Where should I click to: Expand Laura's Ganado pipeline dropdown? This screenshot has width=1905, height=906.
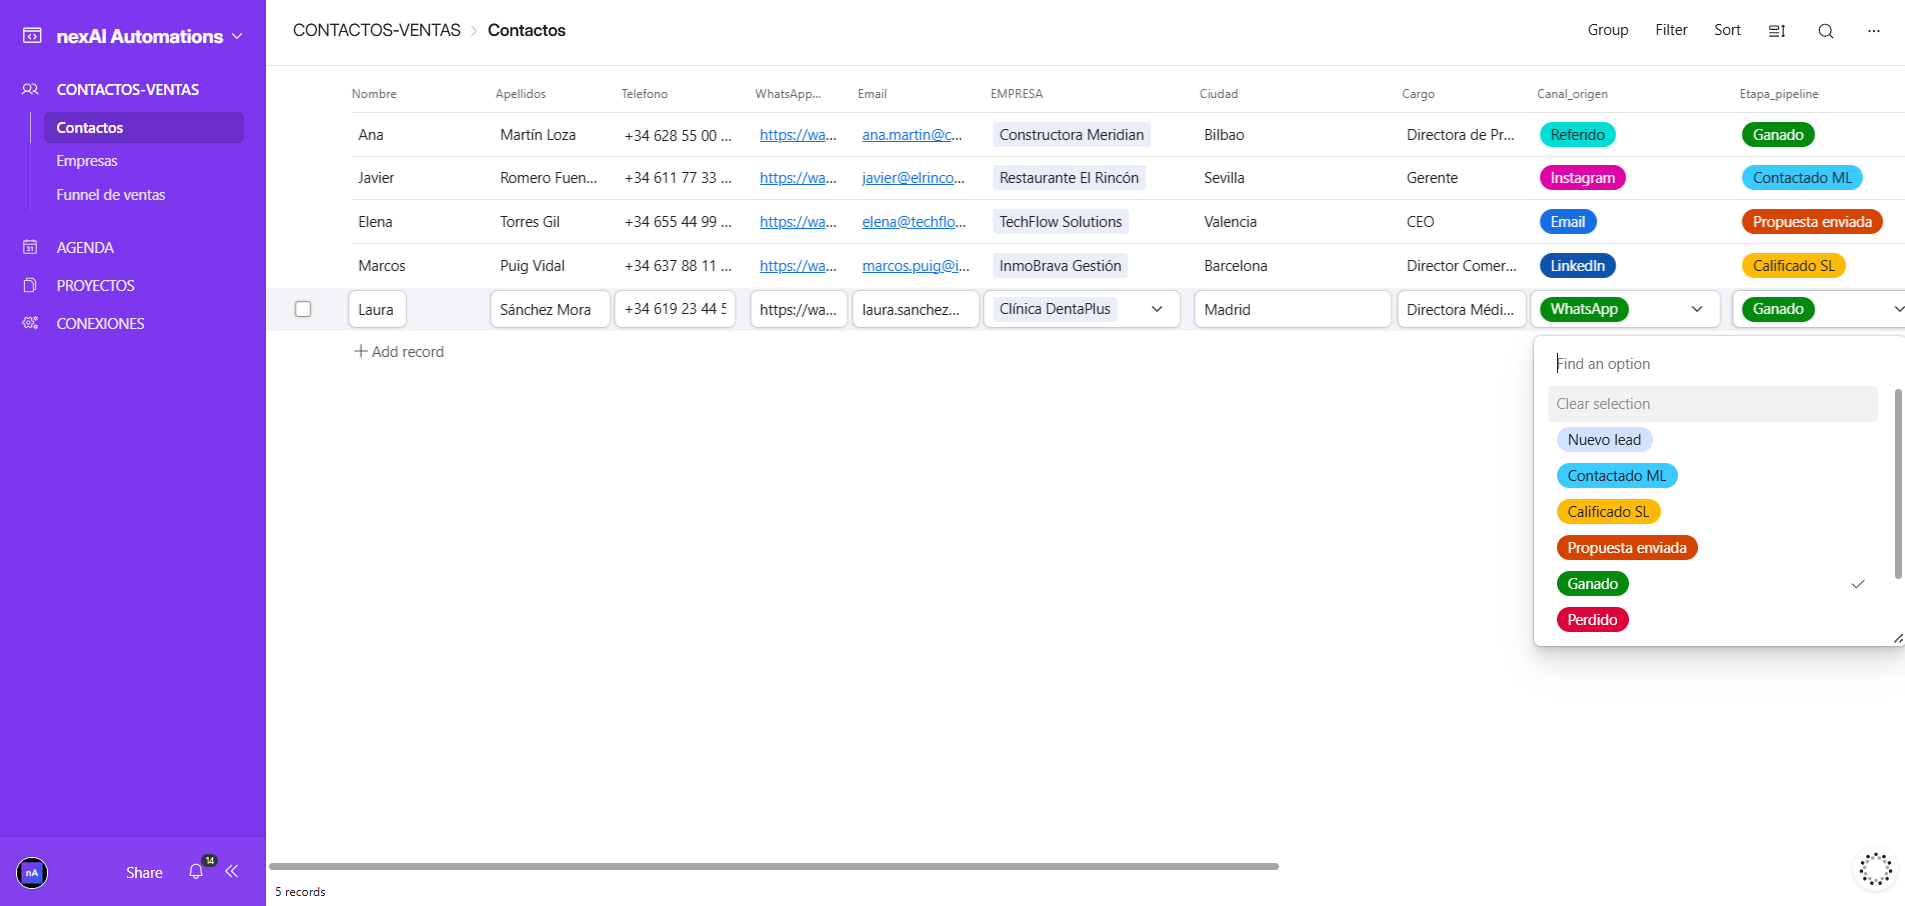[x=1897, y=309]
